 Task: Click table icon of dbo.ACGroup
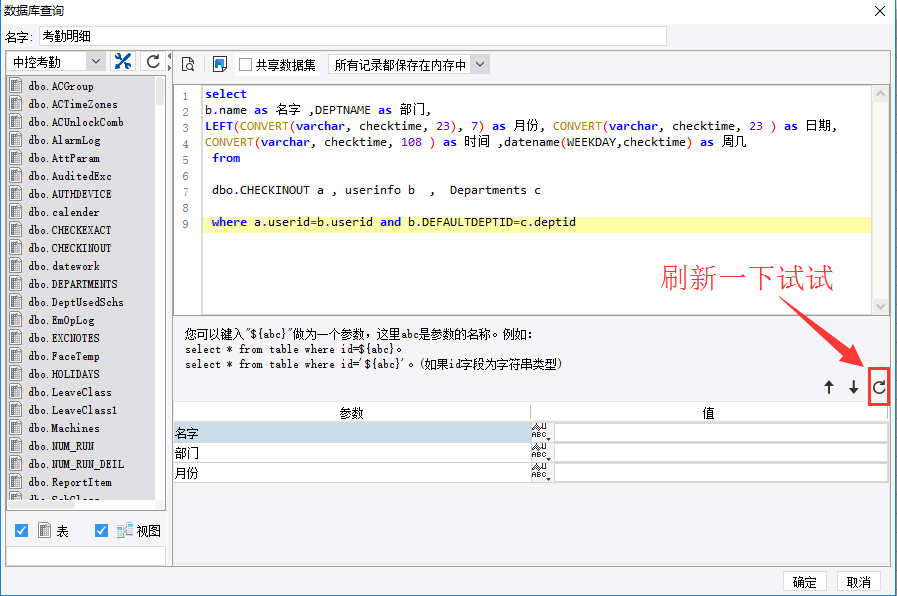[16, 86]
